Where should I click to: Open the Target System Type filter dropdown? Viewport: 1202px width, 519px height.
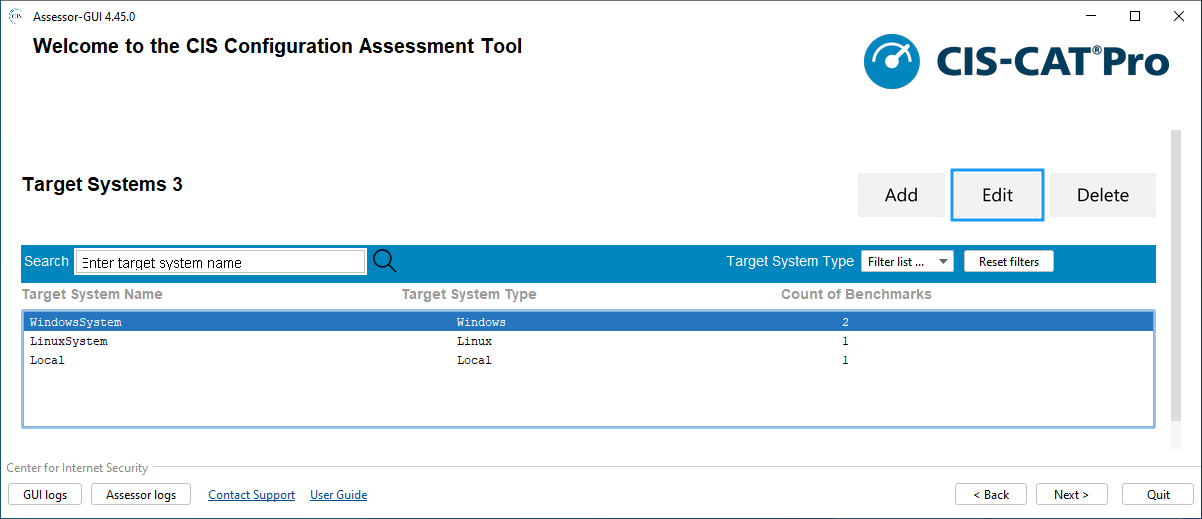pos(907,262)
